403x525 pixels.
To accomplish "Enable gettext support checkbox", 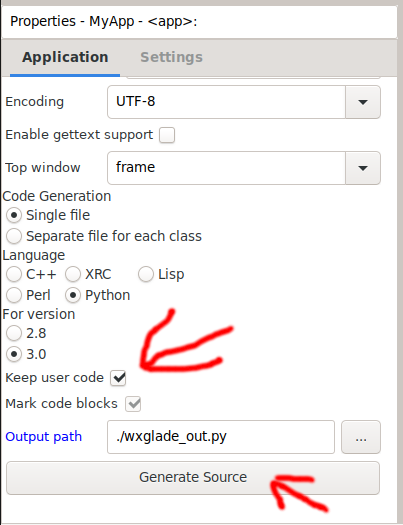I will click(167, 135).
